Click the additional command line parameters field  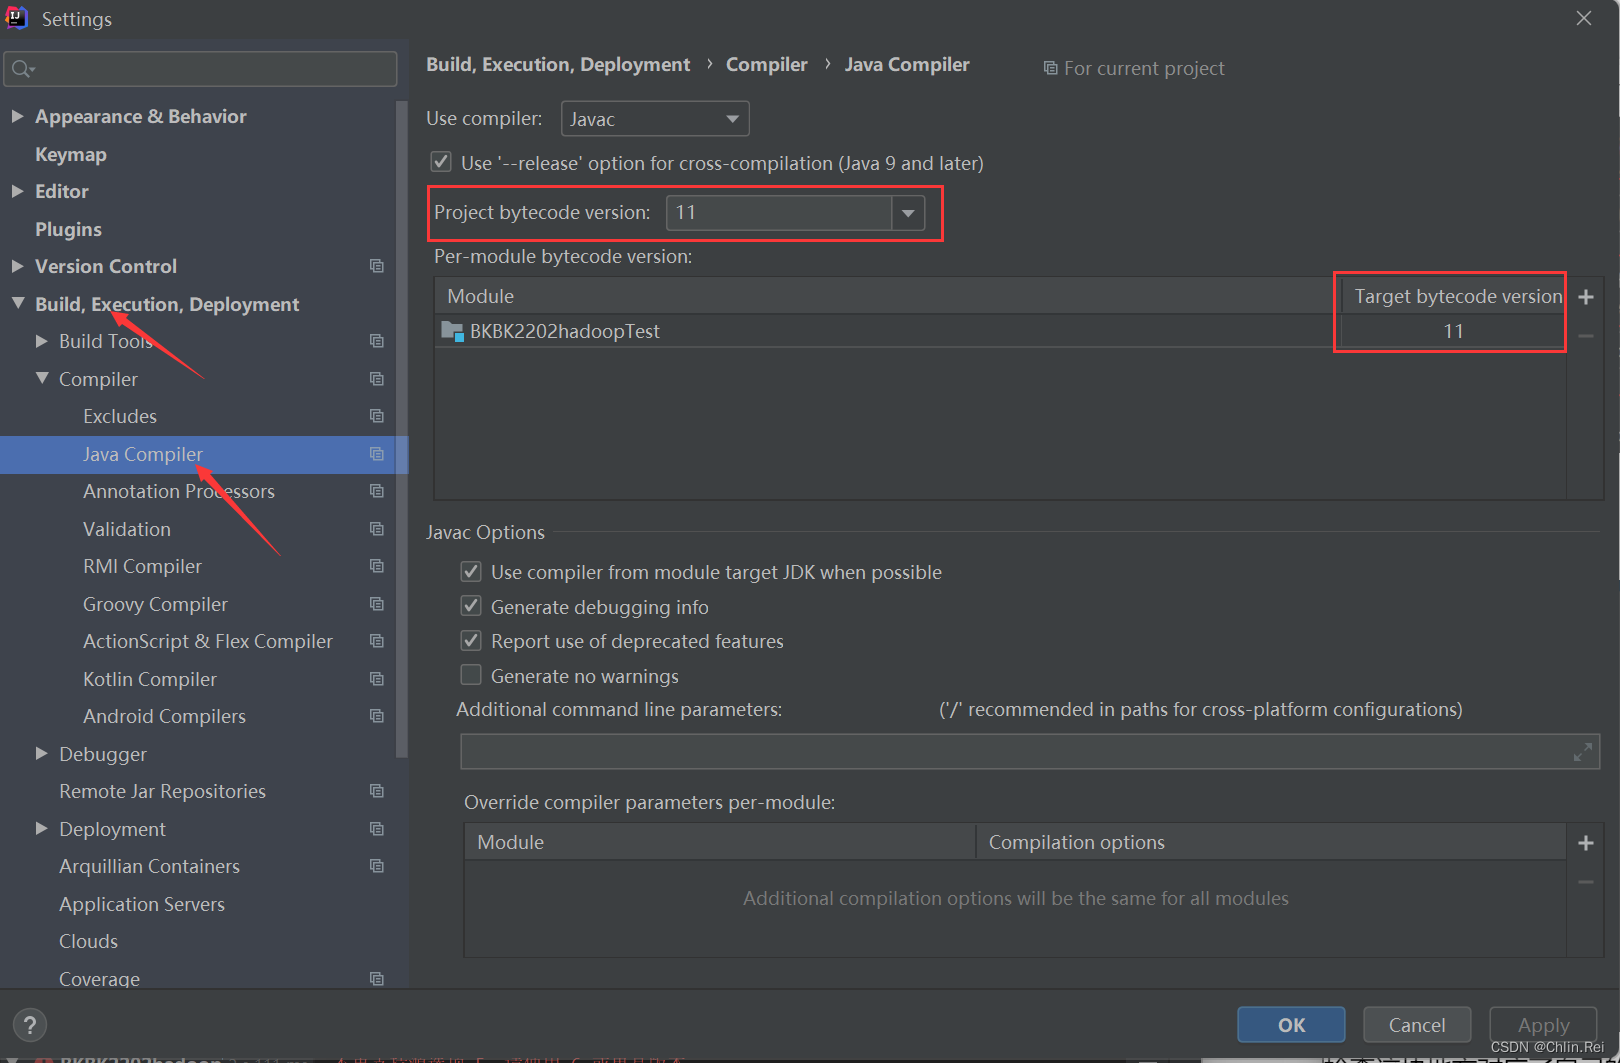1030,752
